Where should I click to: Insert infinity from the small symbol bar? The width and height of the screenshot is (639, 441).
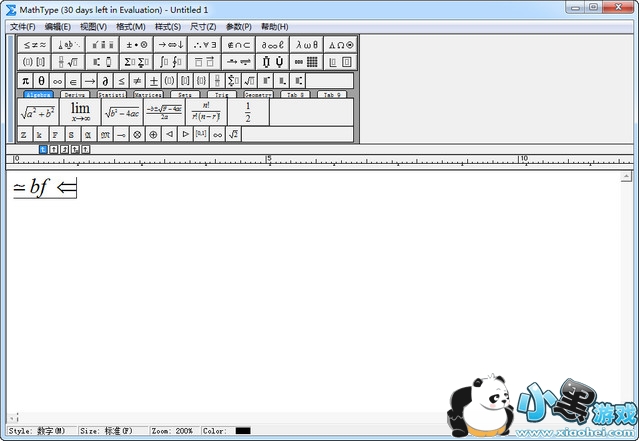[57, 81]
